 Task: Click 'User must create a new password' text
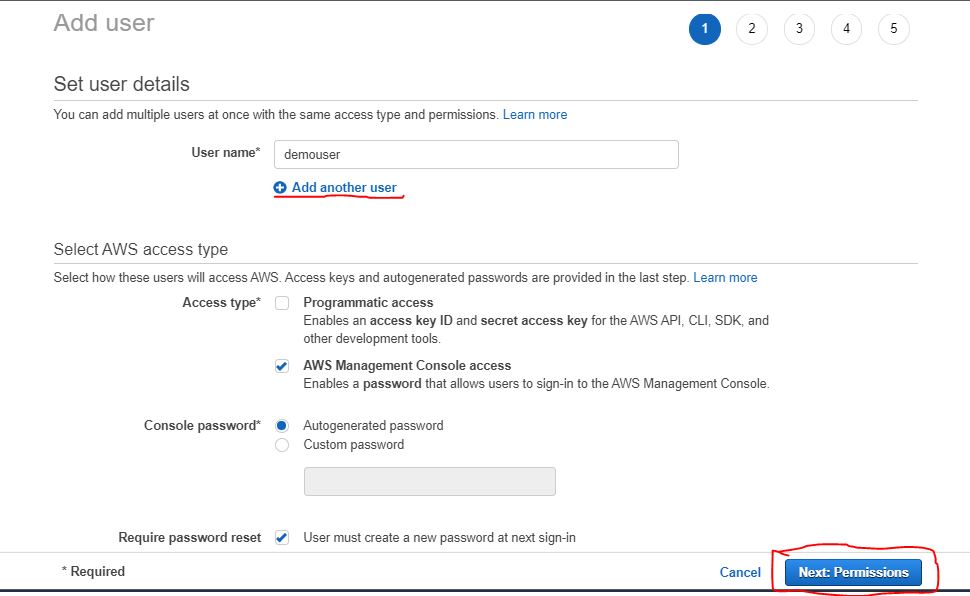tap(439, 538)
